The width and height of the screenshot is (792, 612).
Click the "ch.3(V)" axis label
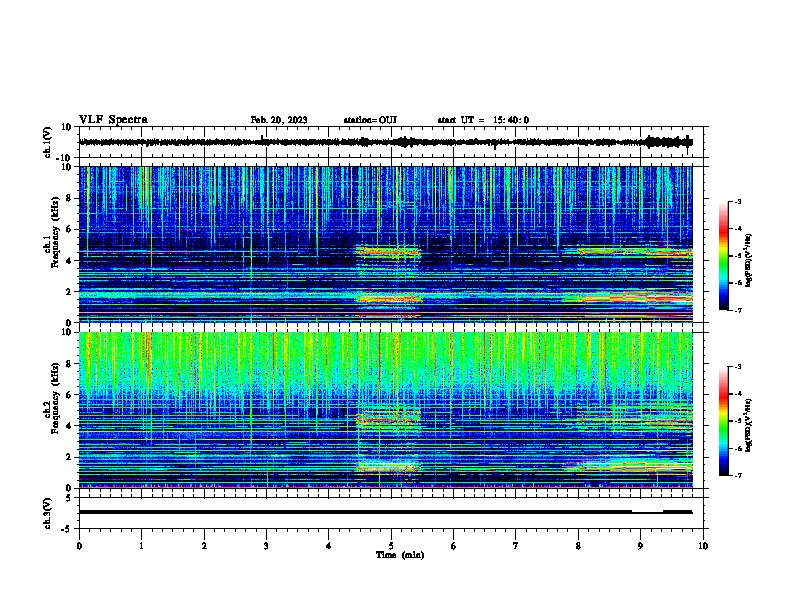click(x=48, y=513)
